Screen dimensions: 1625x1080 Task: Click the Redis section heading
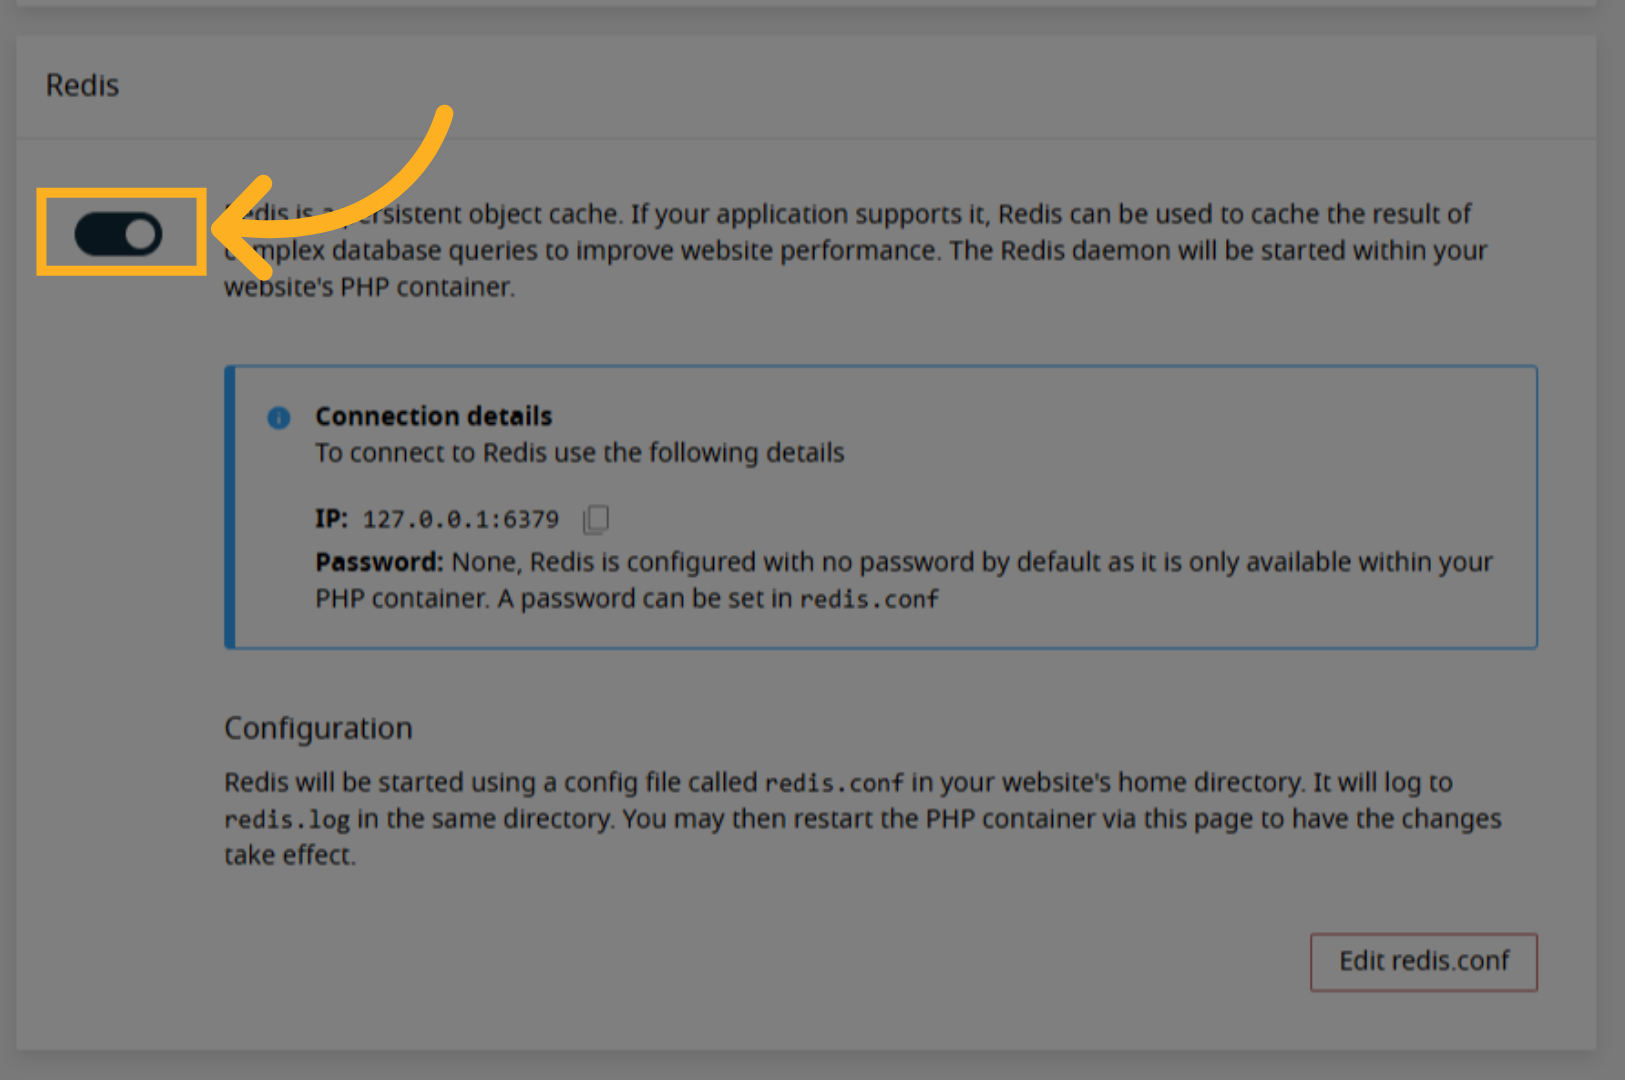pos(82,86)
